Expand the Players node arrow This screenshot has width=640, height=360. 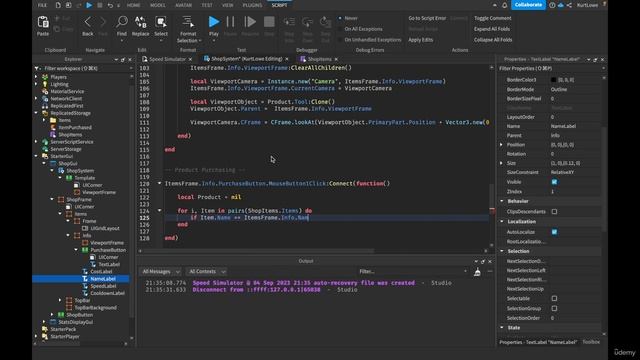(x=36, y=77)
